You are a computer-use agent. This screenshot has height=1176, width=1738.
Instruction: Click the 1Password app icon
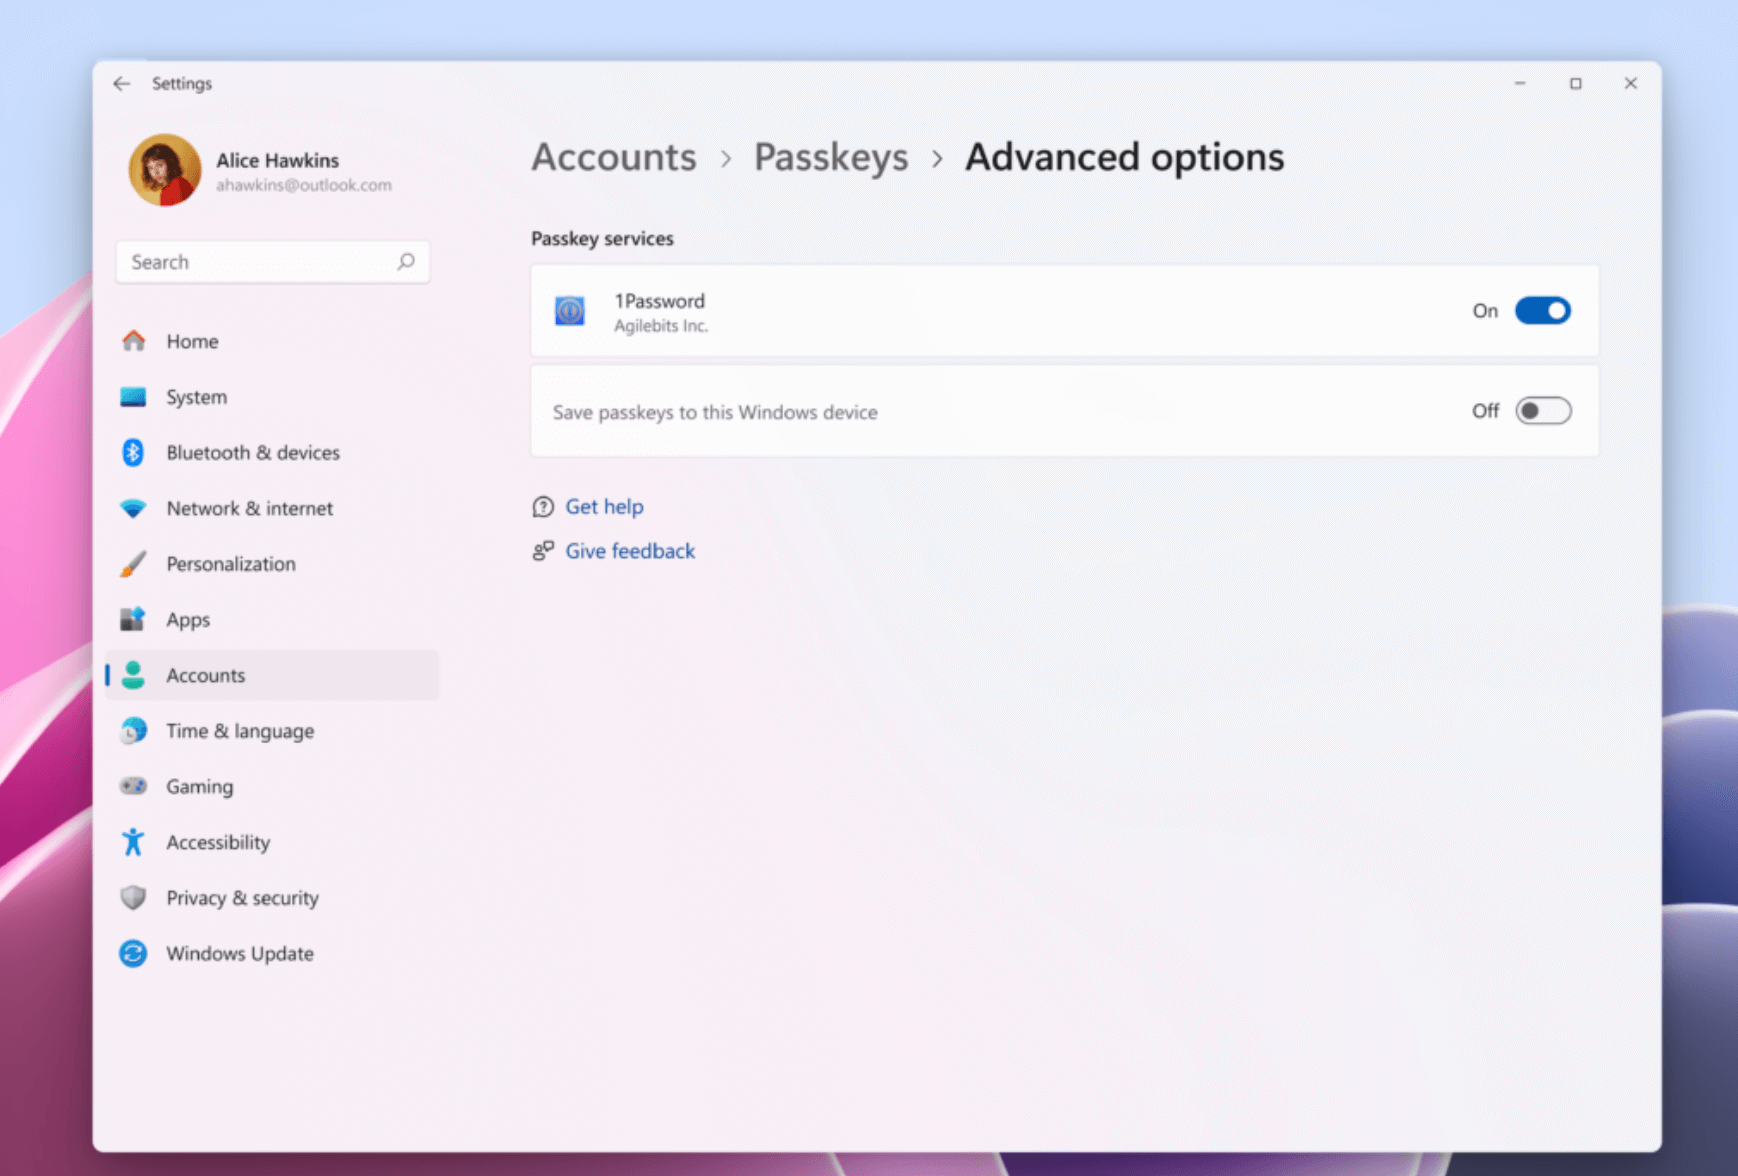(568, 311)
